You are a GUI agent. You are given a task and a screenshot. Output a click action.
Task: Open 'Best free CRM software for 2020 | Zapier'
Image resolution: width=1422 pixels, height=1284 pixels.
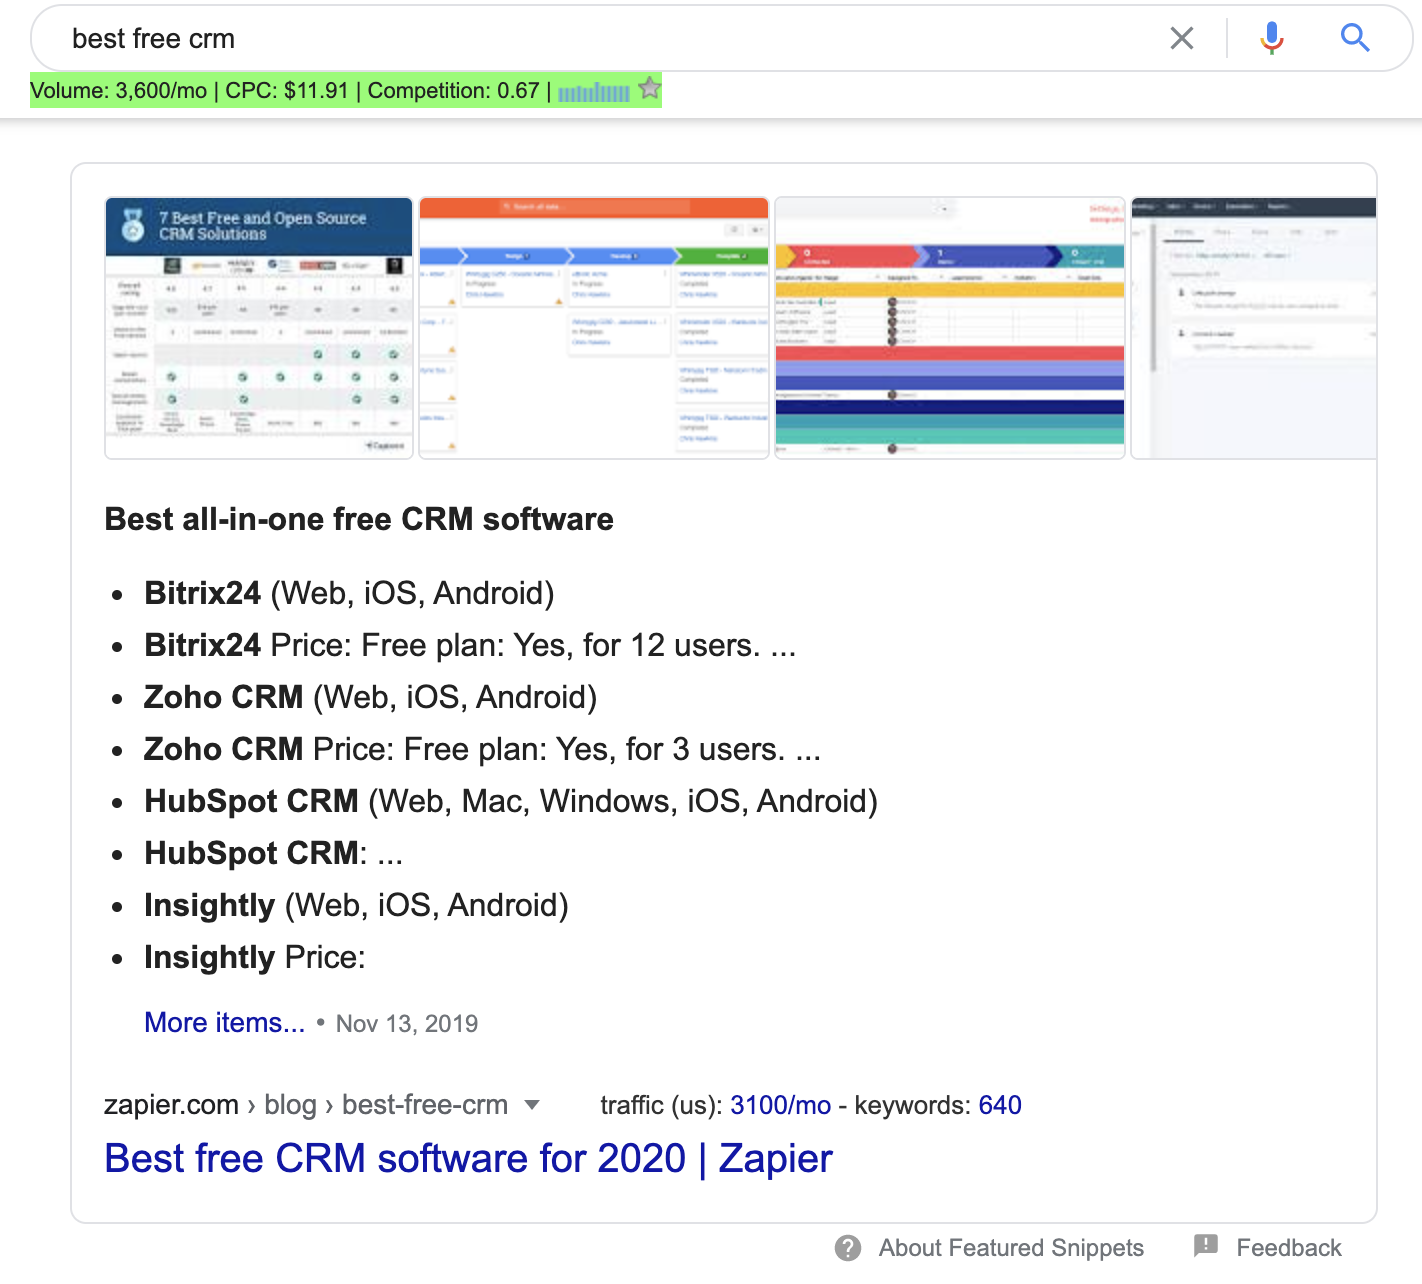coord(469,1159)
